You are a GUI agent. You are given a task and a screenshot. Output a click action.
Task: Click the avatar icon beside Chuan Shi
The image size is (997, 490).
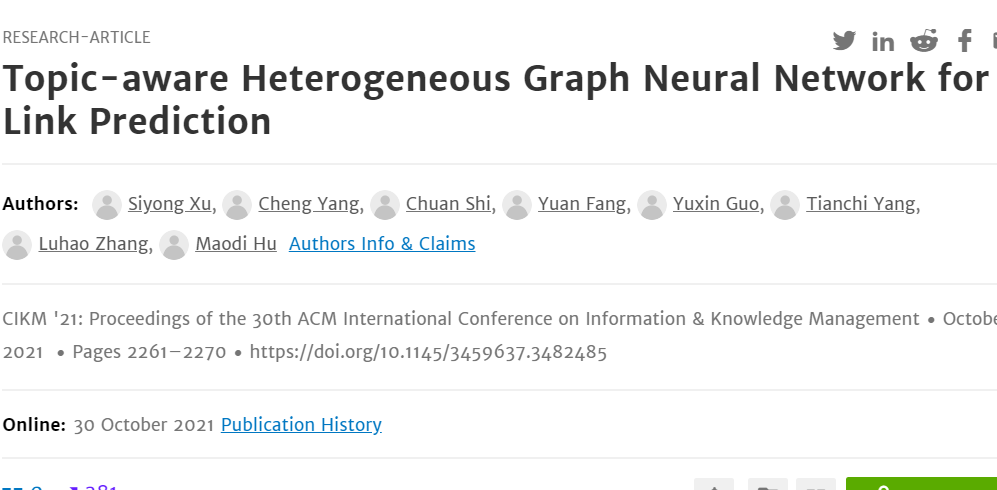(x=385, y=205)
